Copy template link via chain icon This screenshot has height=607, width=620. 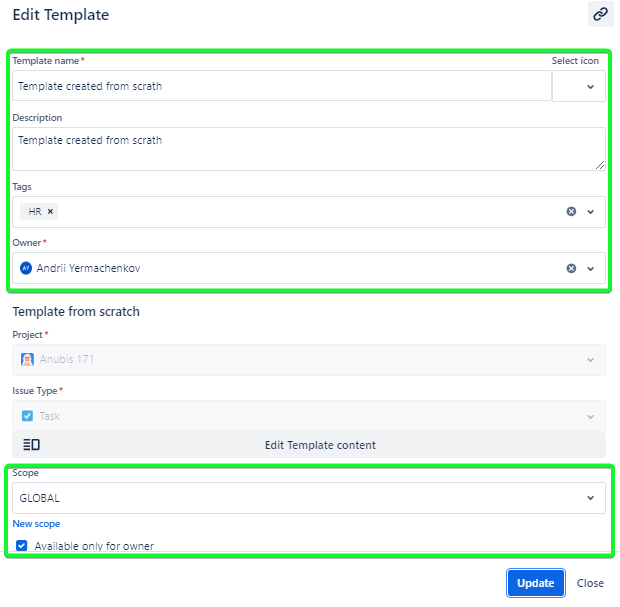coord(600,14)
